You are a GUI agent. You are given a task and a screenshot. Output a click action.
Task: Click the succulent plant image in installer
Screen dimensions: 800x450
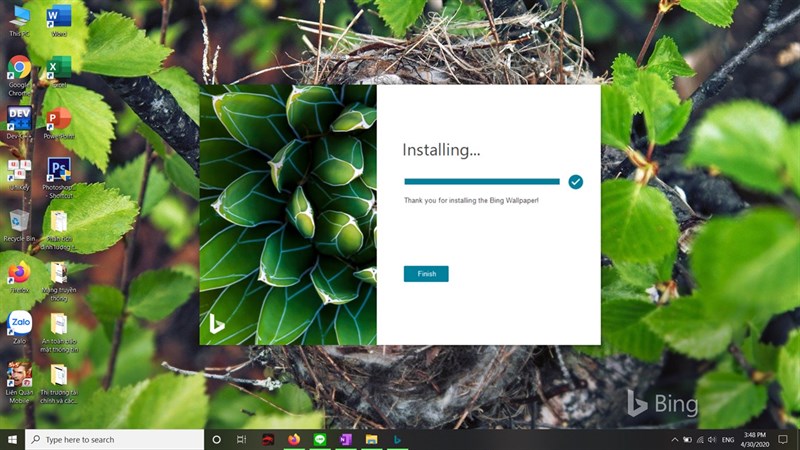click(x=288, y=215)
